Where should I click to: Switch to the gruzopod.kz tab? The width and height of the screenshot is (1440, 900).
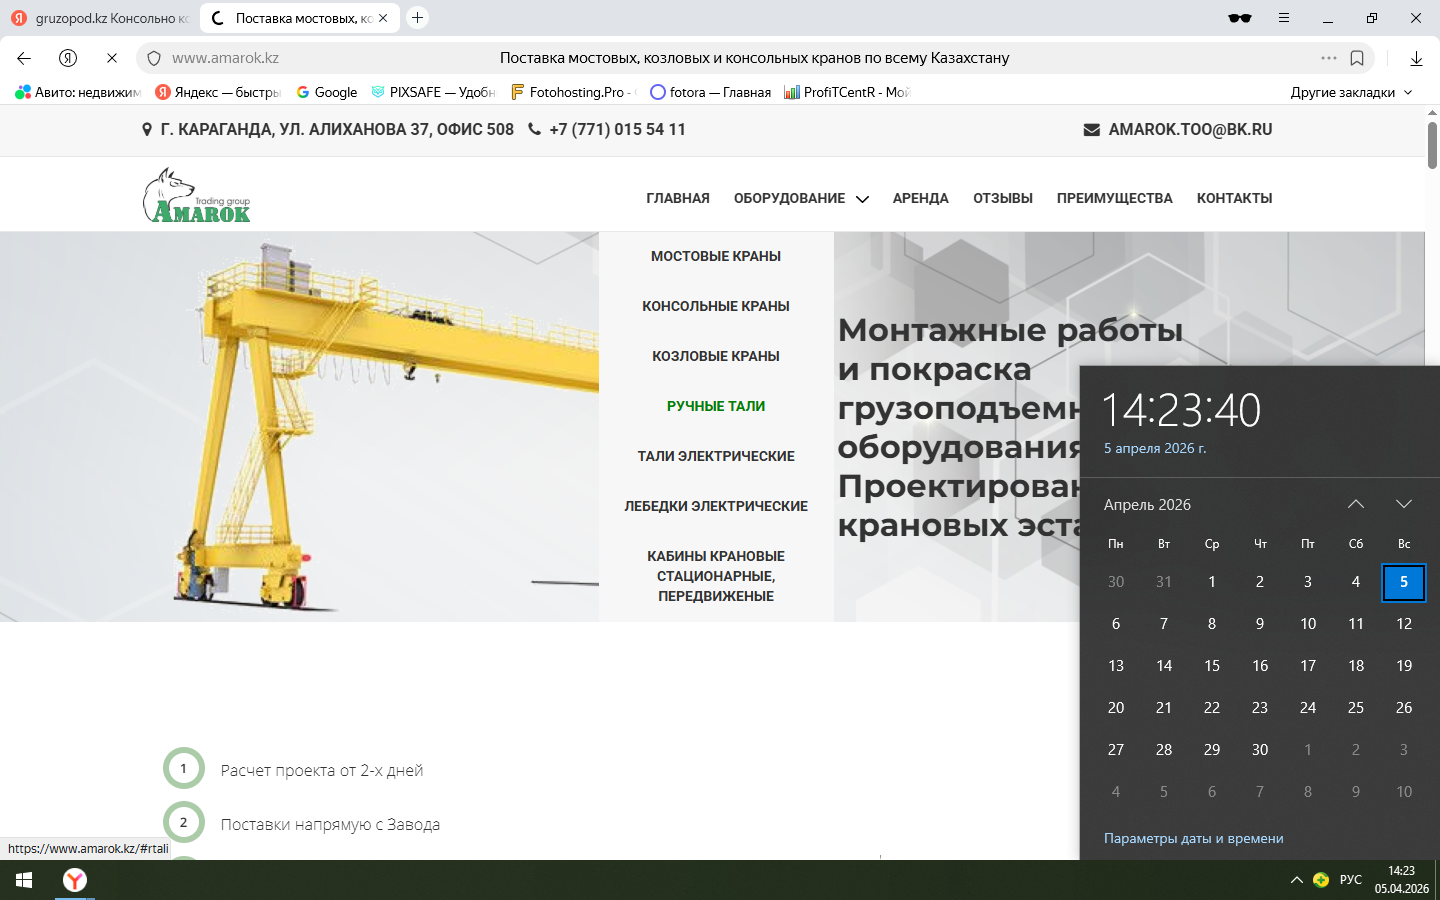click(x=100, y=18)
